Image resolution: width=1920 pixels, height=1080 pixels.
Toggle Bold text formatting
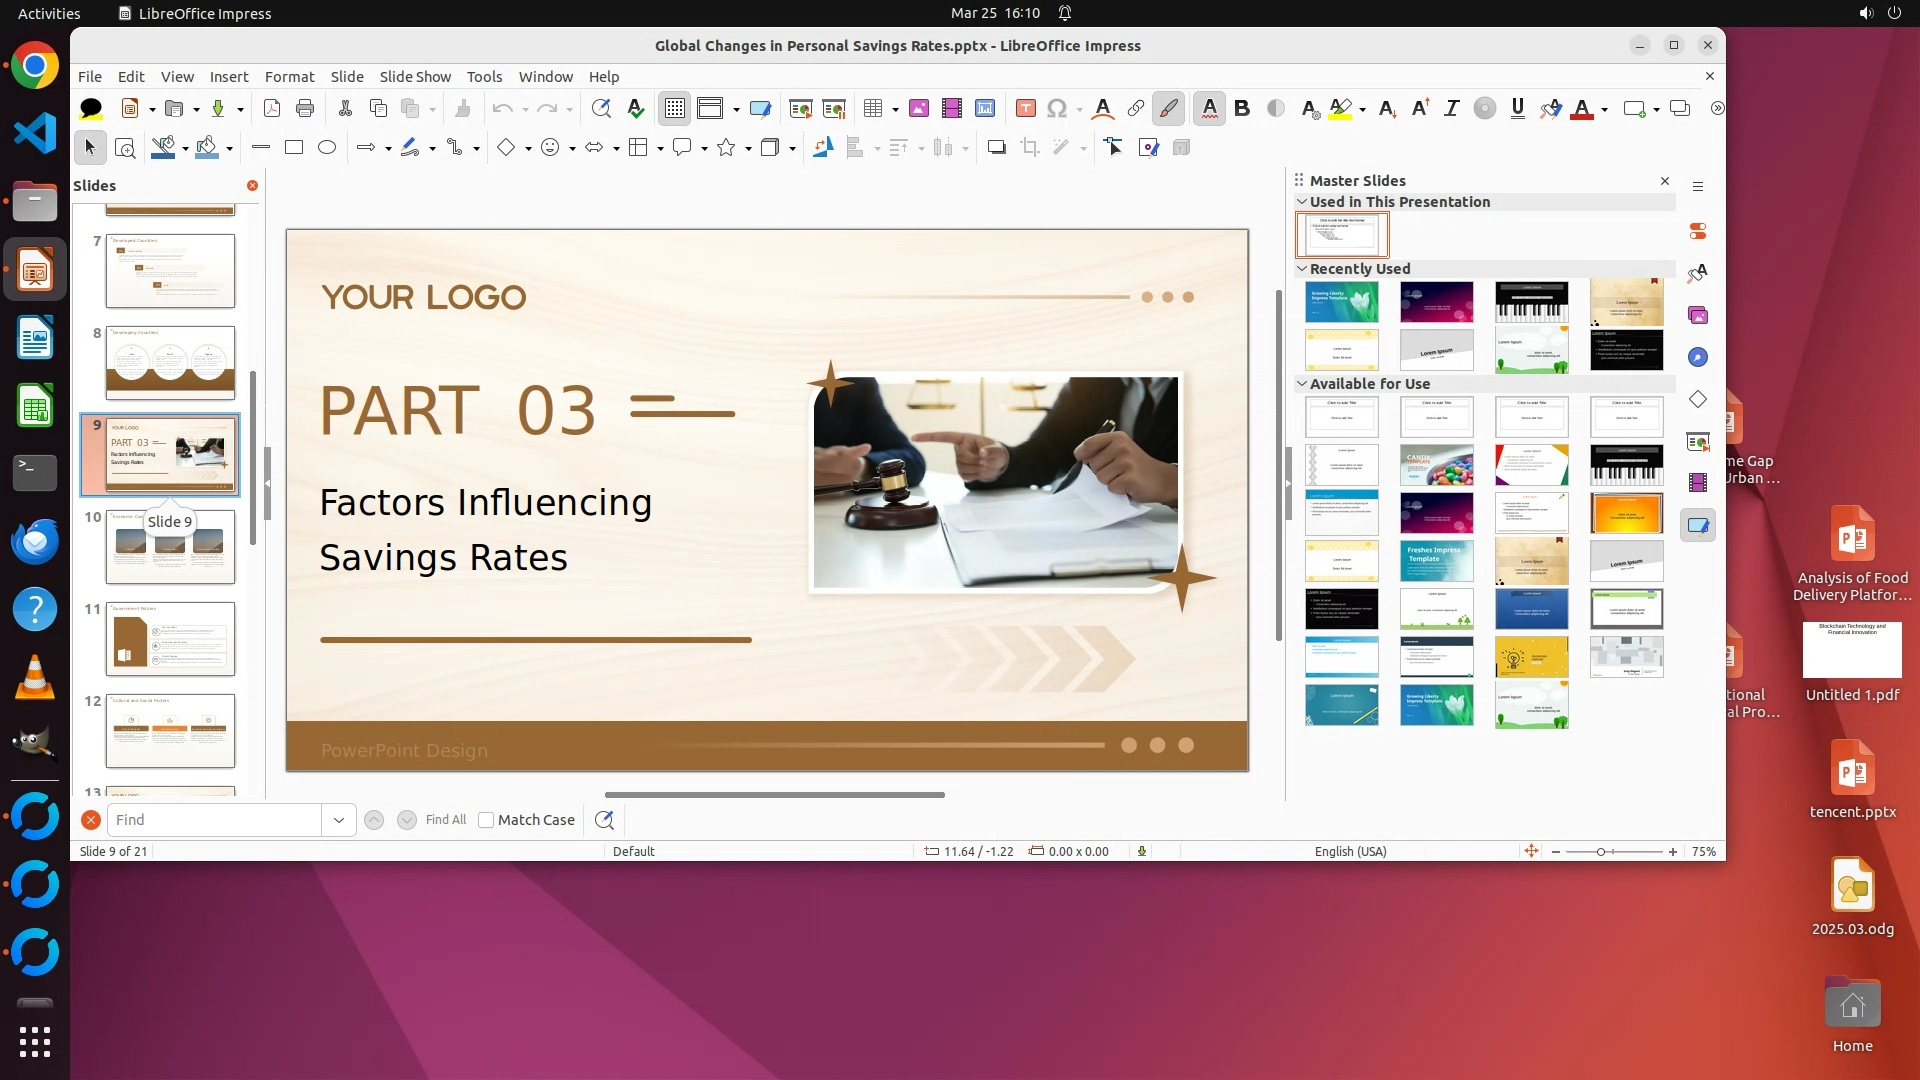[1242, 109]
